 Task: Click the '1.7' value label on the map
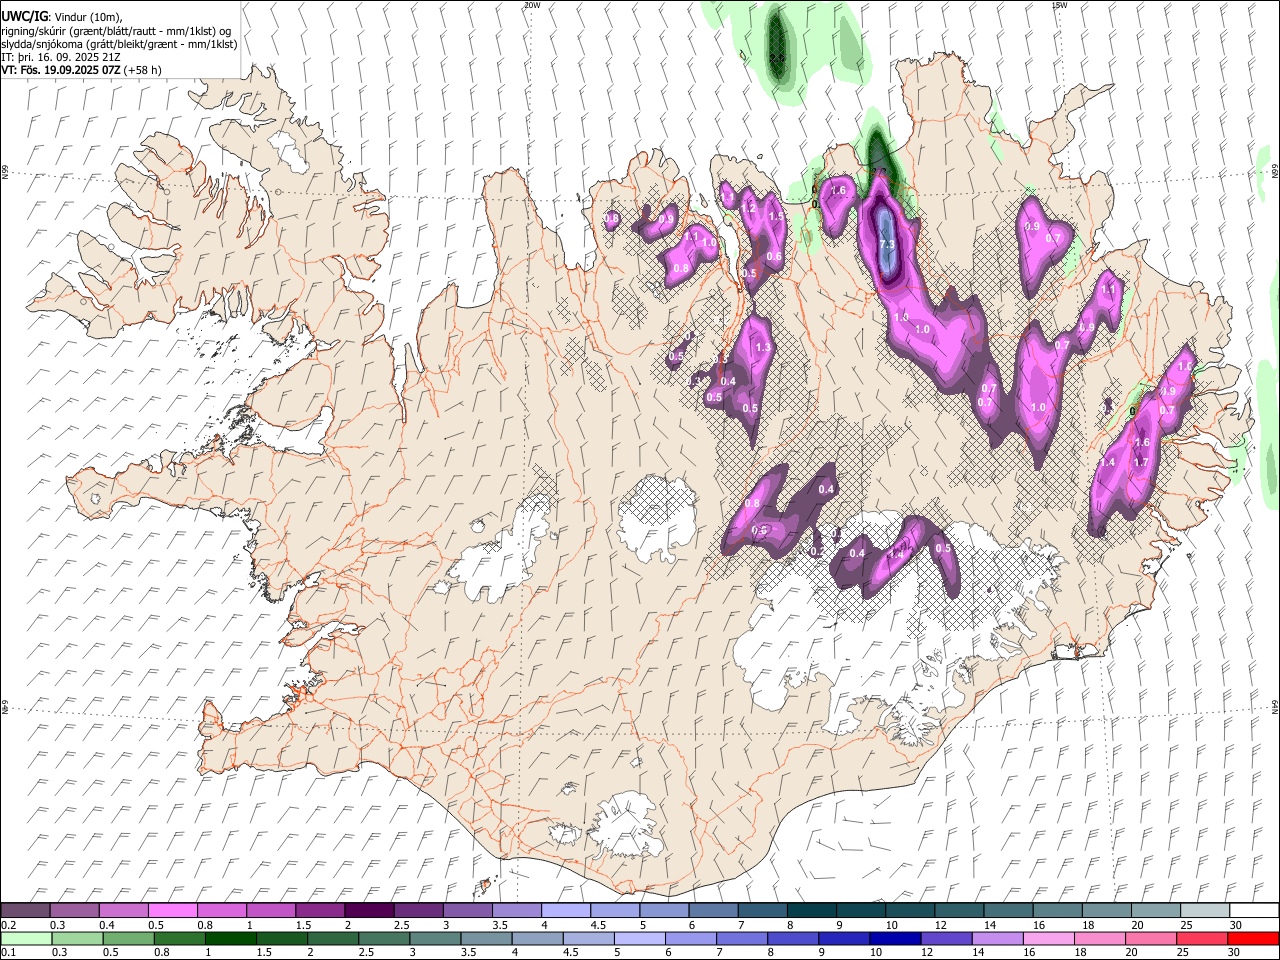pos(1141,462)
